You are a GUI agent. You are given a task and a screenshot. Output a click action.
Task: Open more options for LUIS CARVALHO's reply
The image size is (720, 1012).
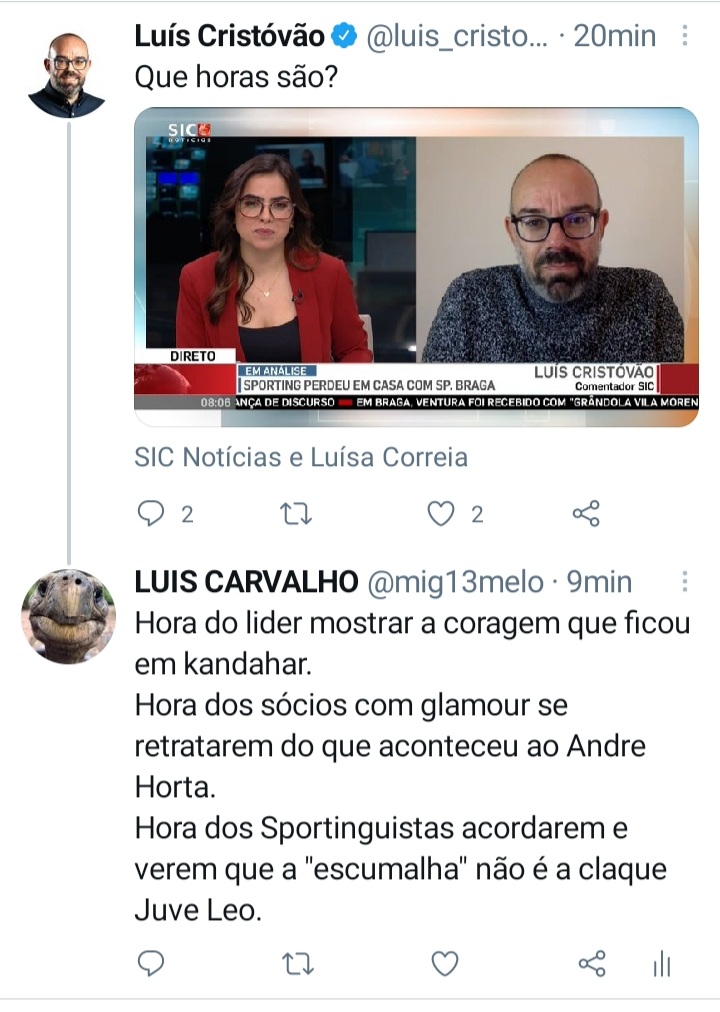(x=685, y=582)
